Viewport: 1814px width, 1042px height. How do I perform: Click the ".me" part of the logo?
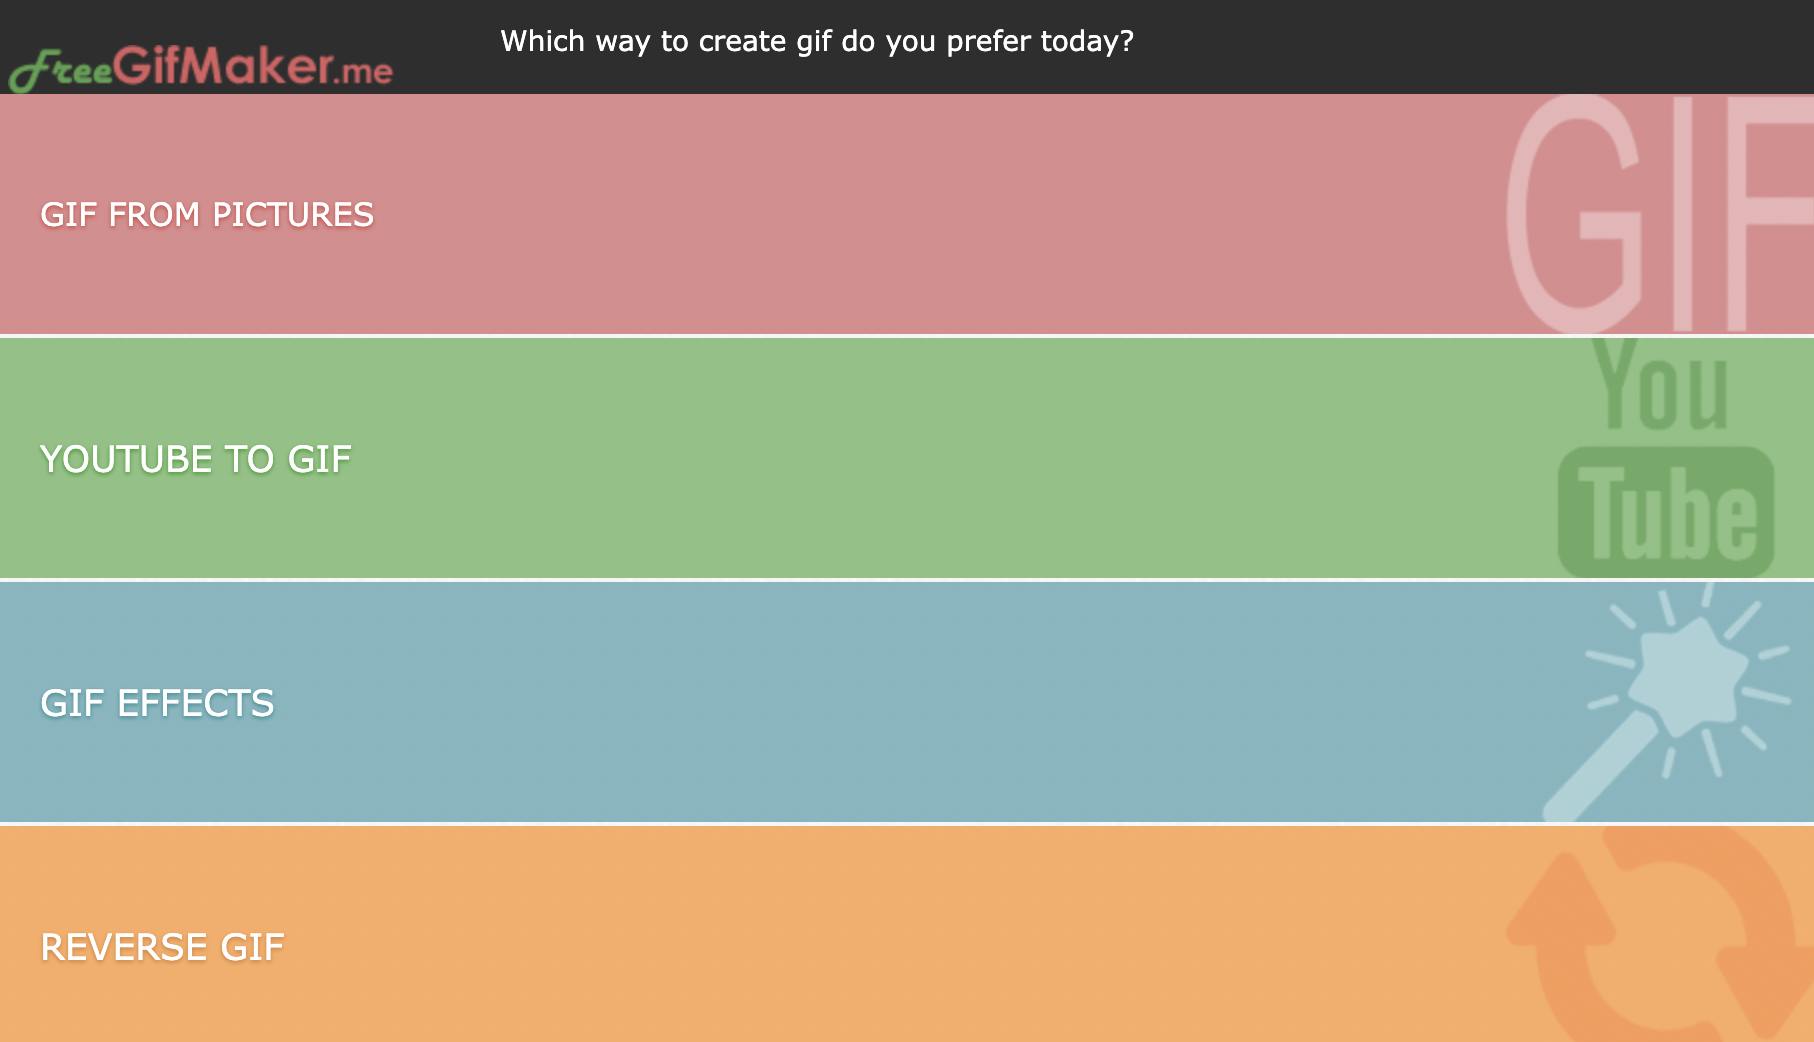(364, 72)
